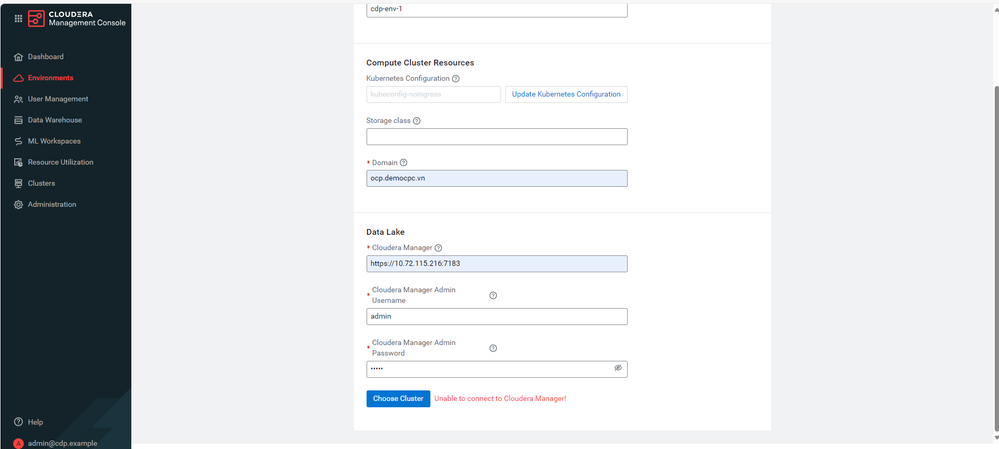Click the Environments cloud icon
This screenshot has width=999, height=449.
[18, 78]
